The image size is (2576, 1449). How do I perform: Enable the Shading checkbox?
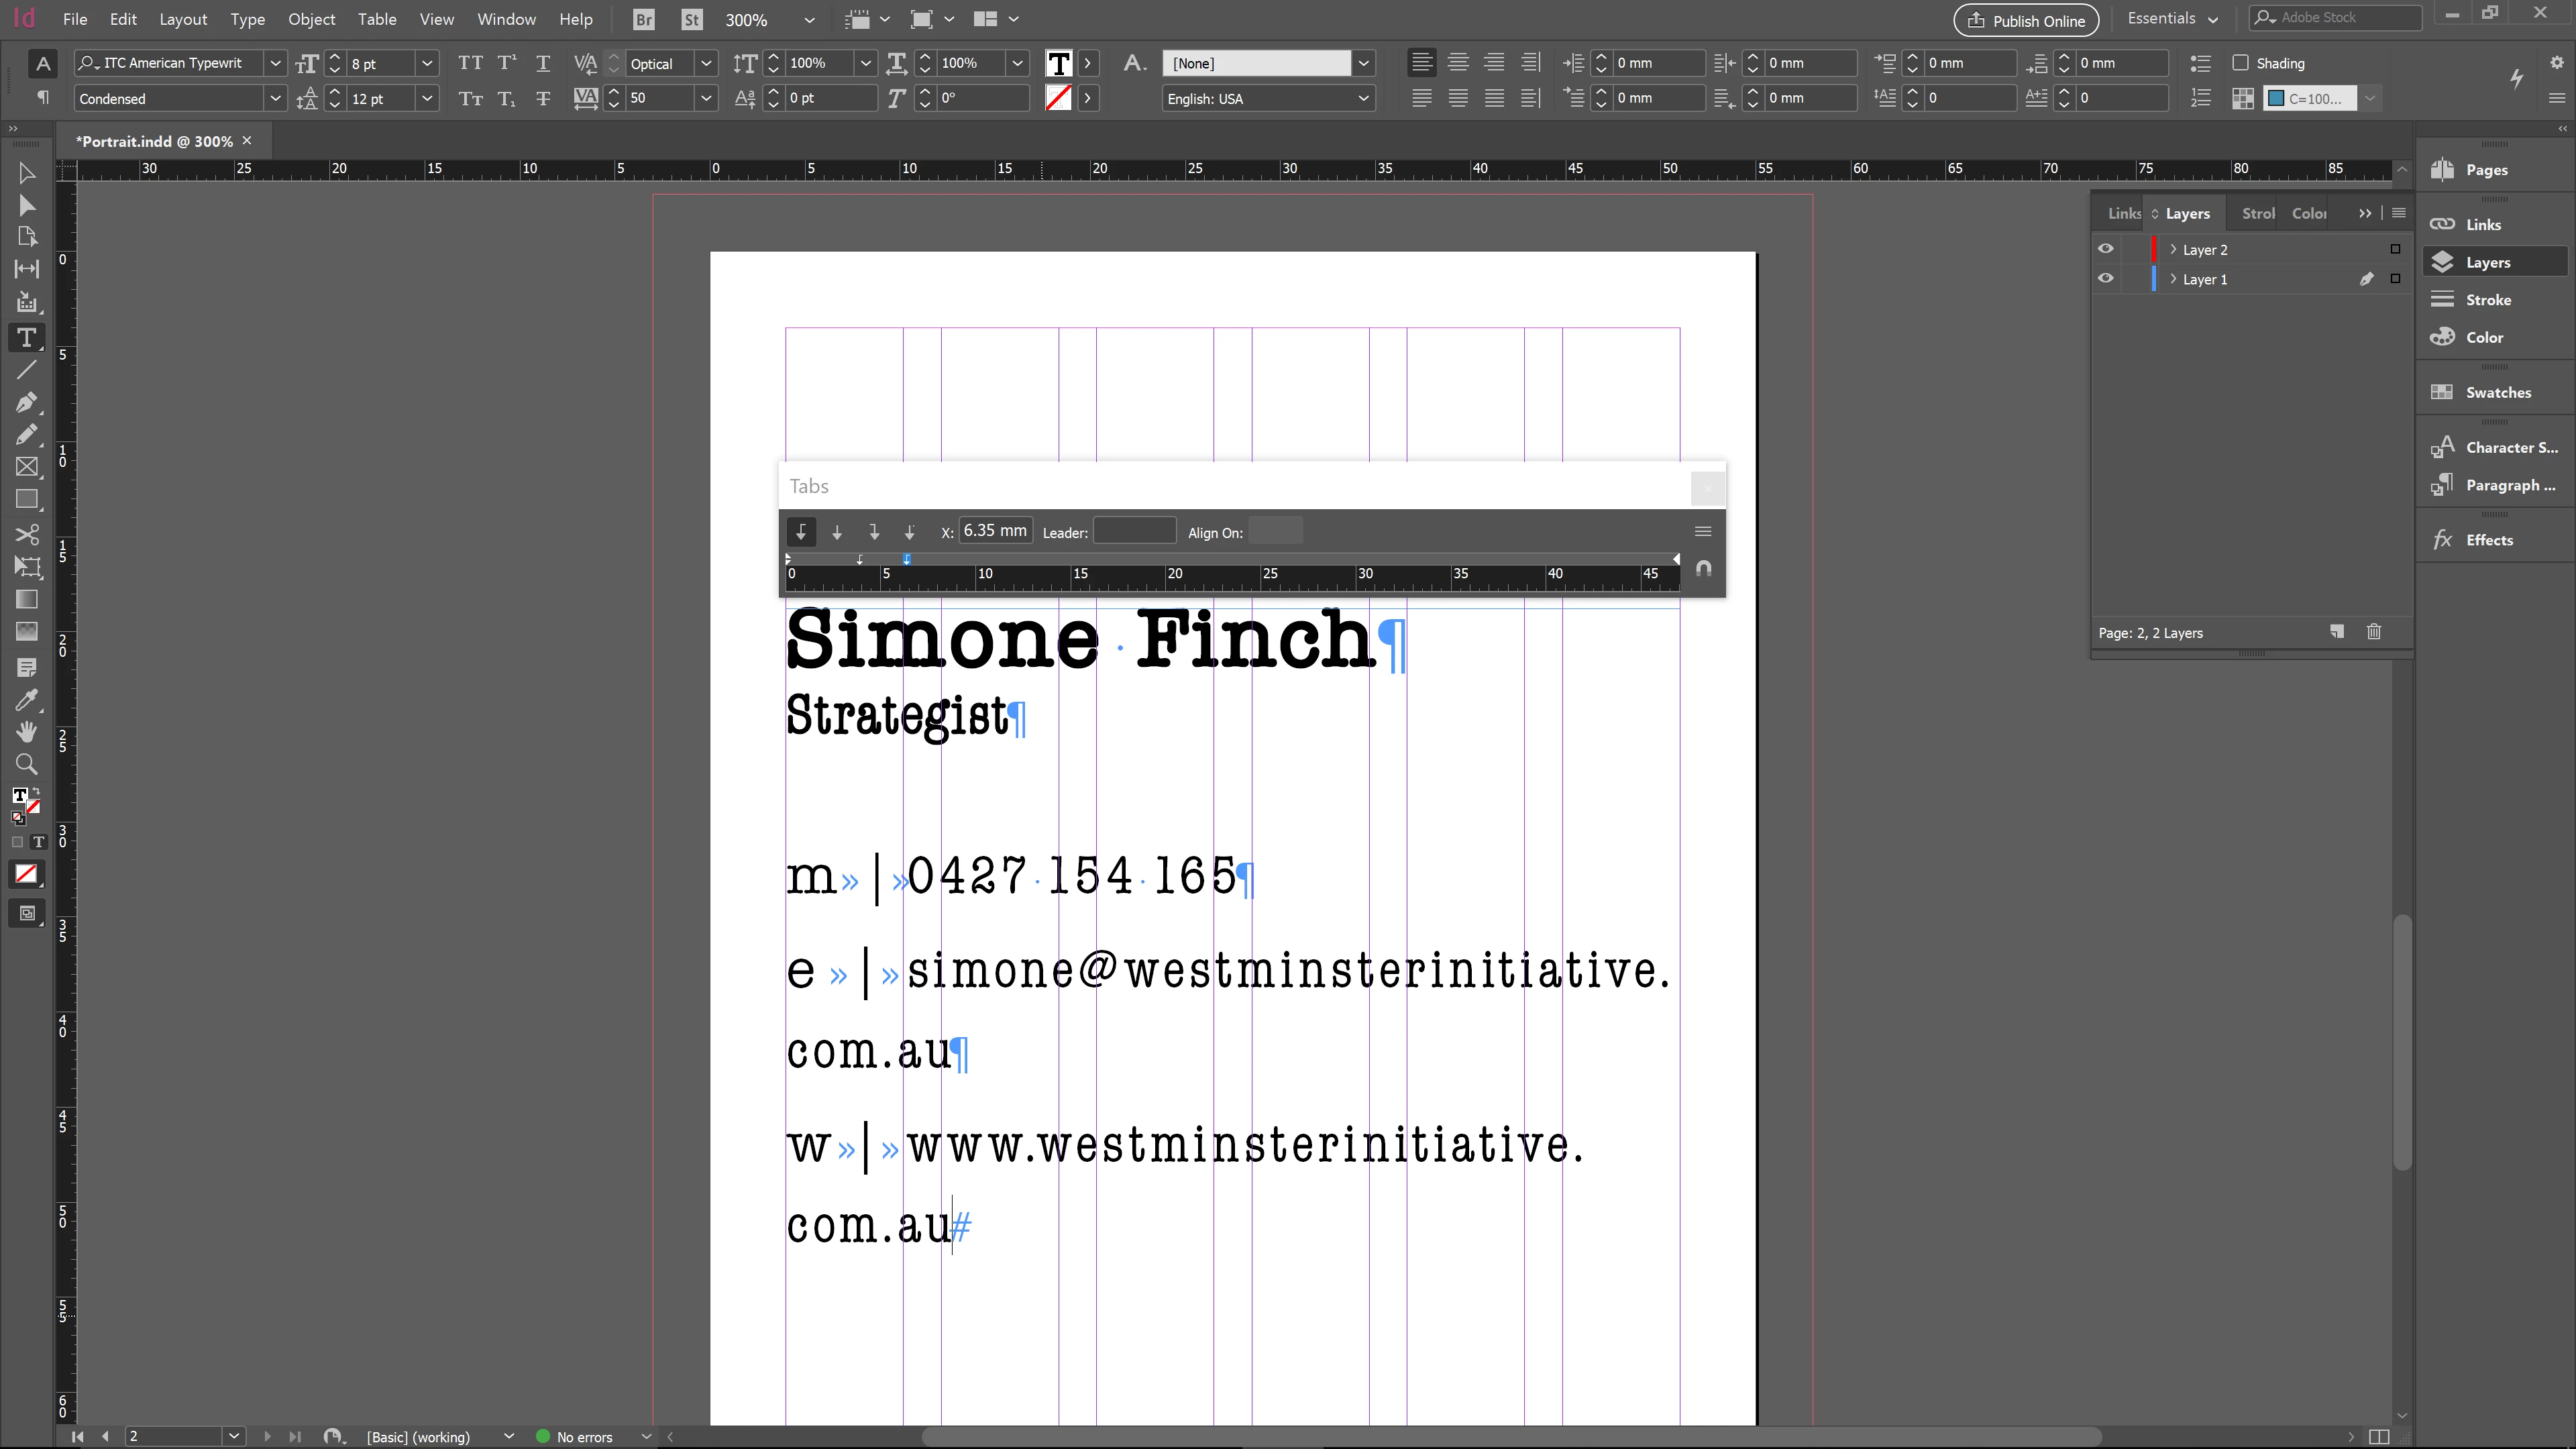(2241, 63)
